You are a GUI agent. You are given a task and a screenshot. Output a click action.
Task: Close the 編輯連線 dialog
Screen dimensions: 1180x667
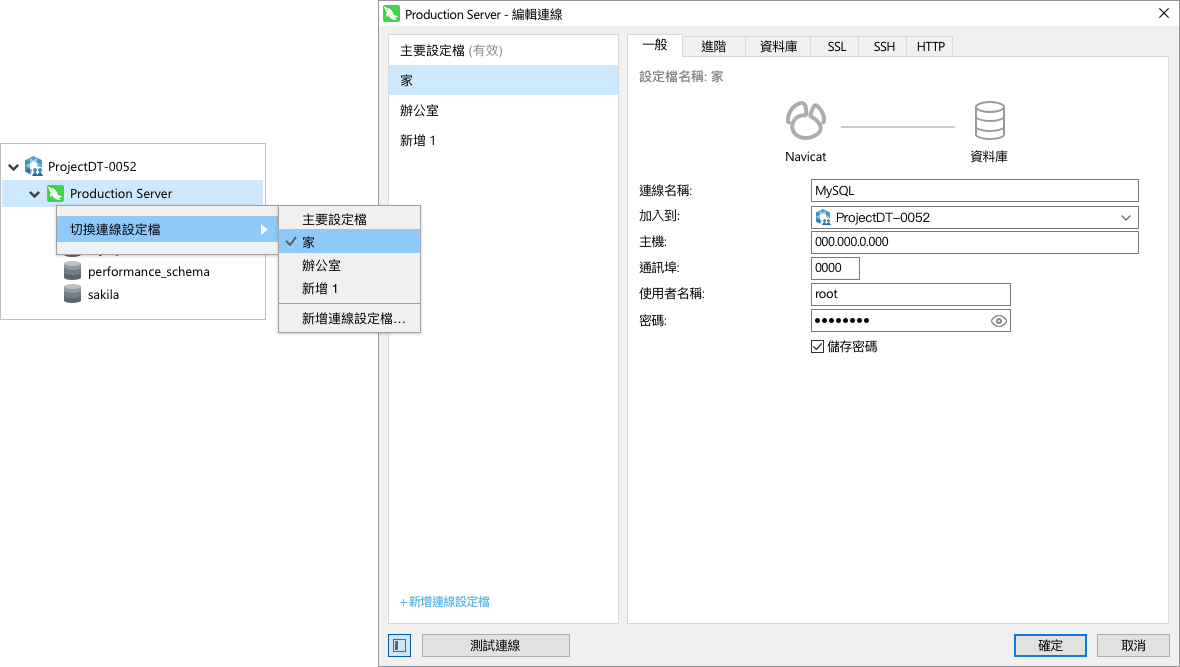click(x=1163, y=14)
